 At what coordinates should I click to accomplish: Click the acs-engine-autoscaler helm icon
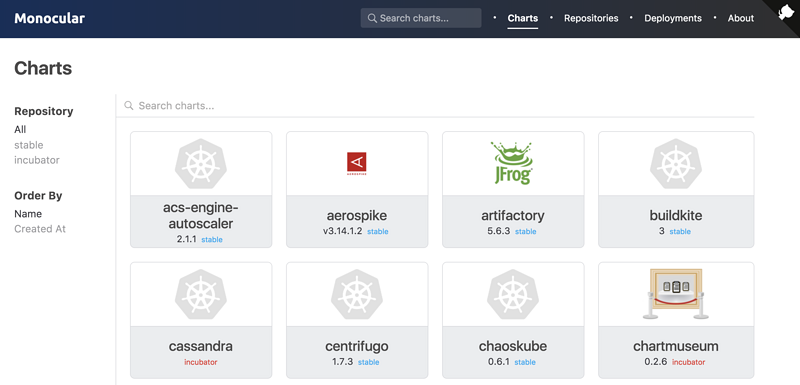point(201,164)
